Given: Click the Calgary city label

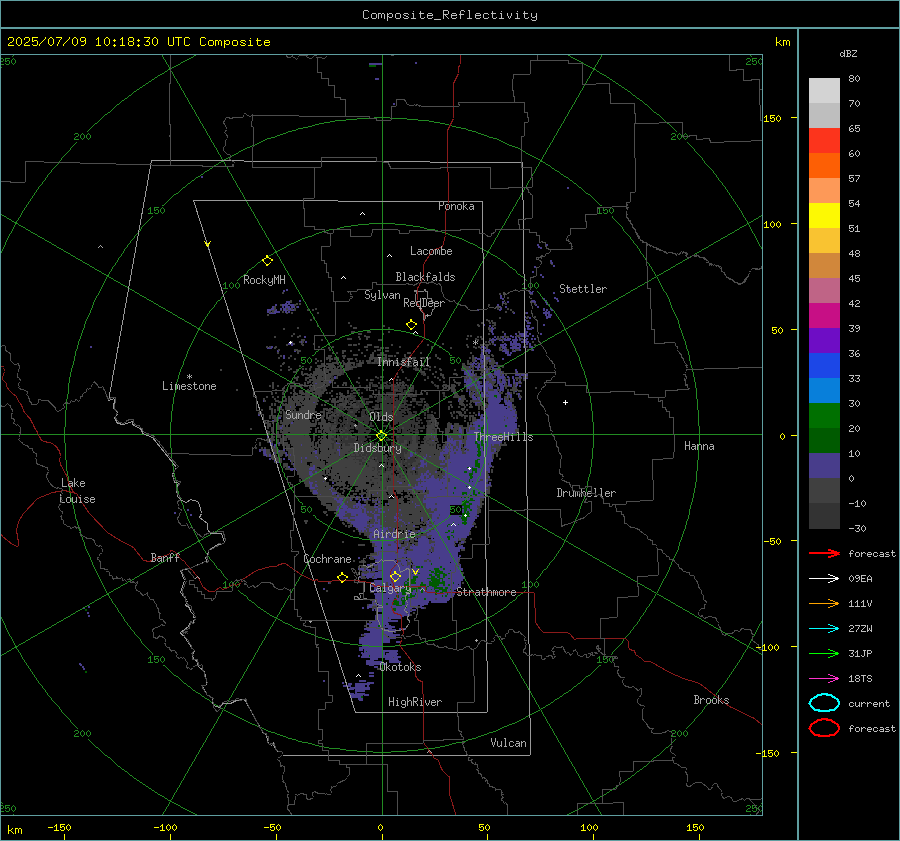Looking at the screenshot, I should [390, 588].
